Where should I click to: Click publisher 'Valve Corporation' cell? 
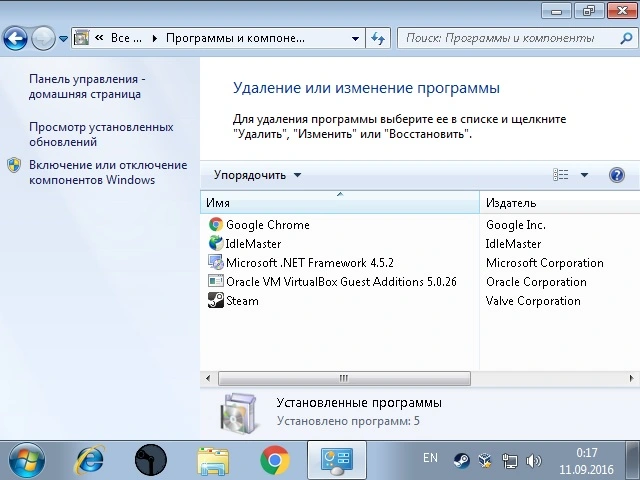tap(533, 301)
